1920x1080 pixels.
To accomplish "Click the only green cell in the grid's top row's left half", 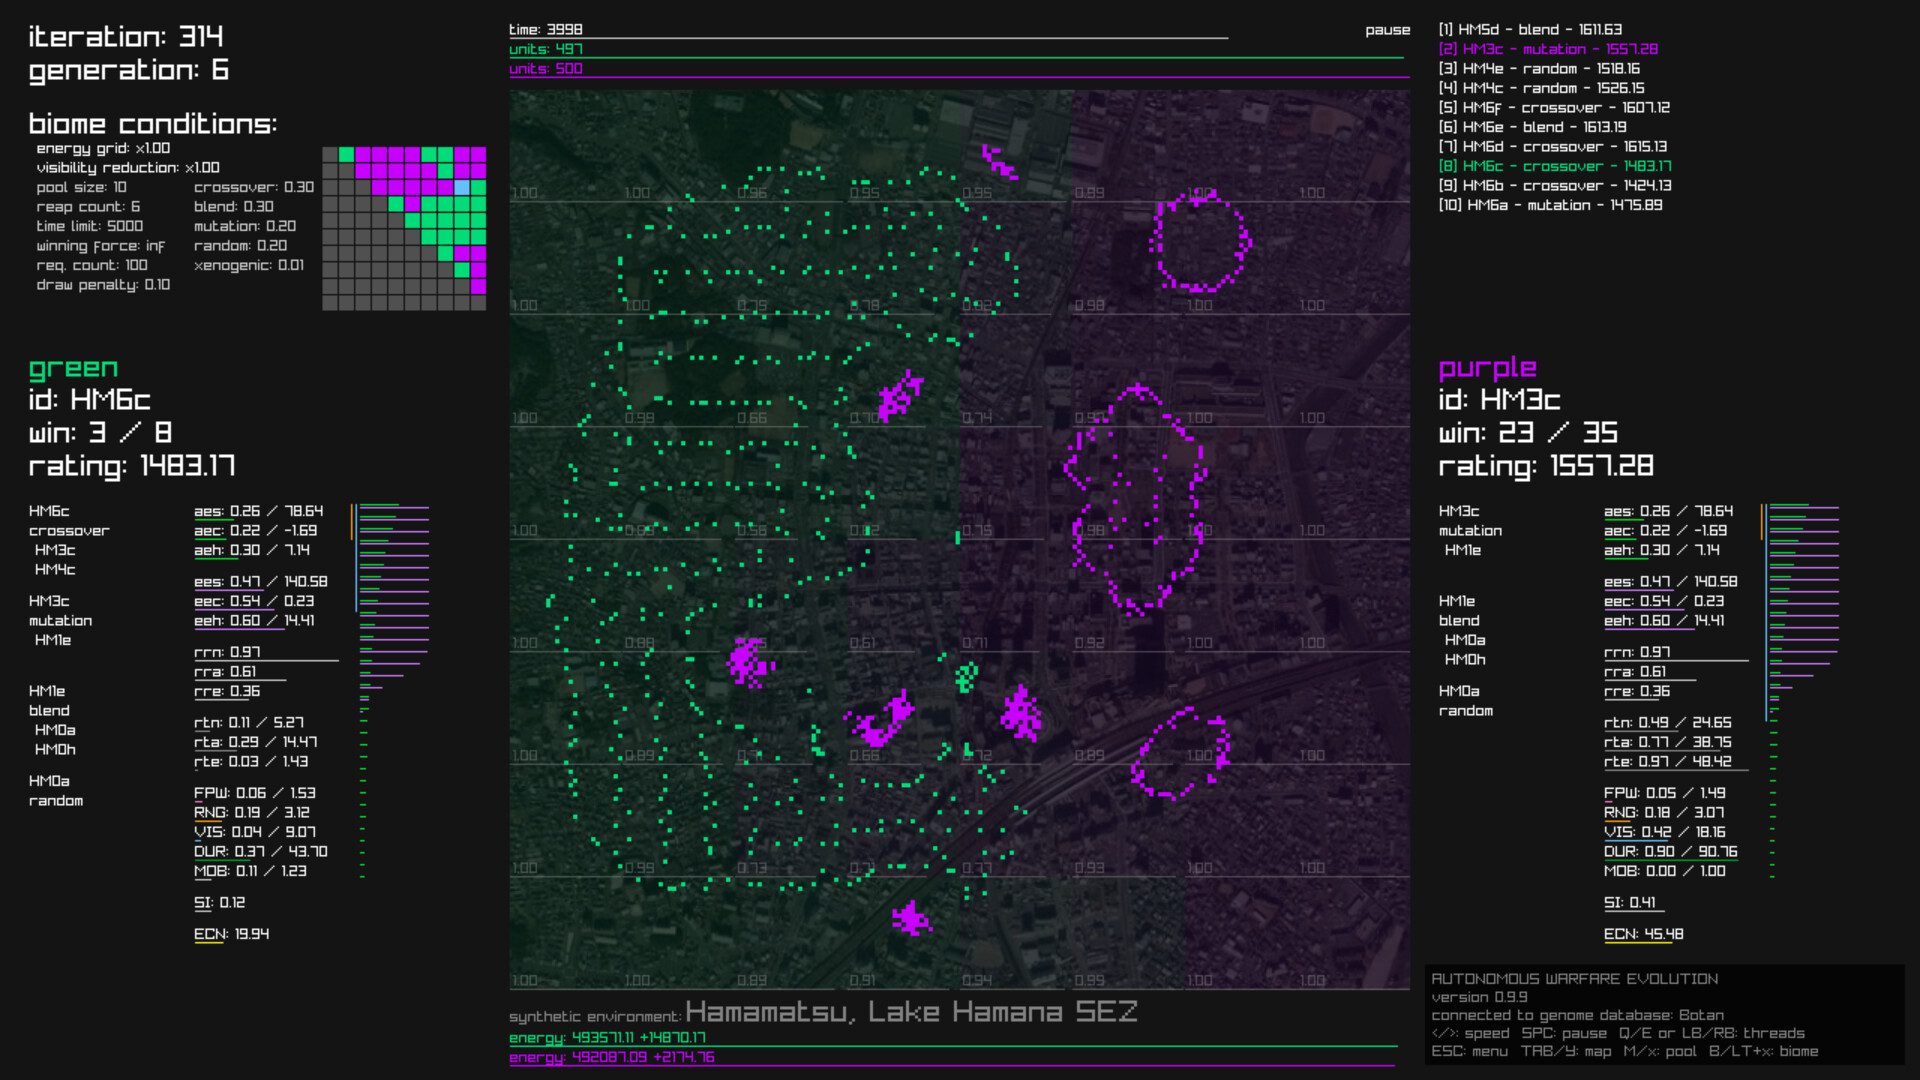I will pos(346,155).
